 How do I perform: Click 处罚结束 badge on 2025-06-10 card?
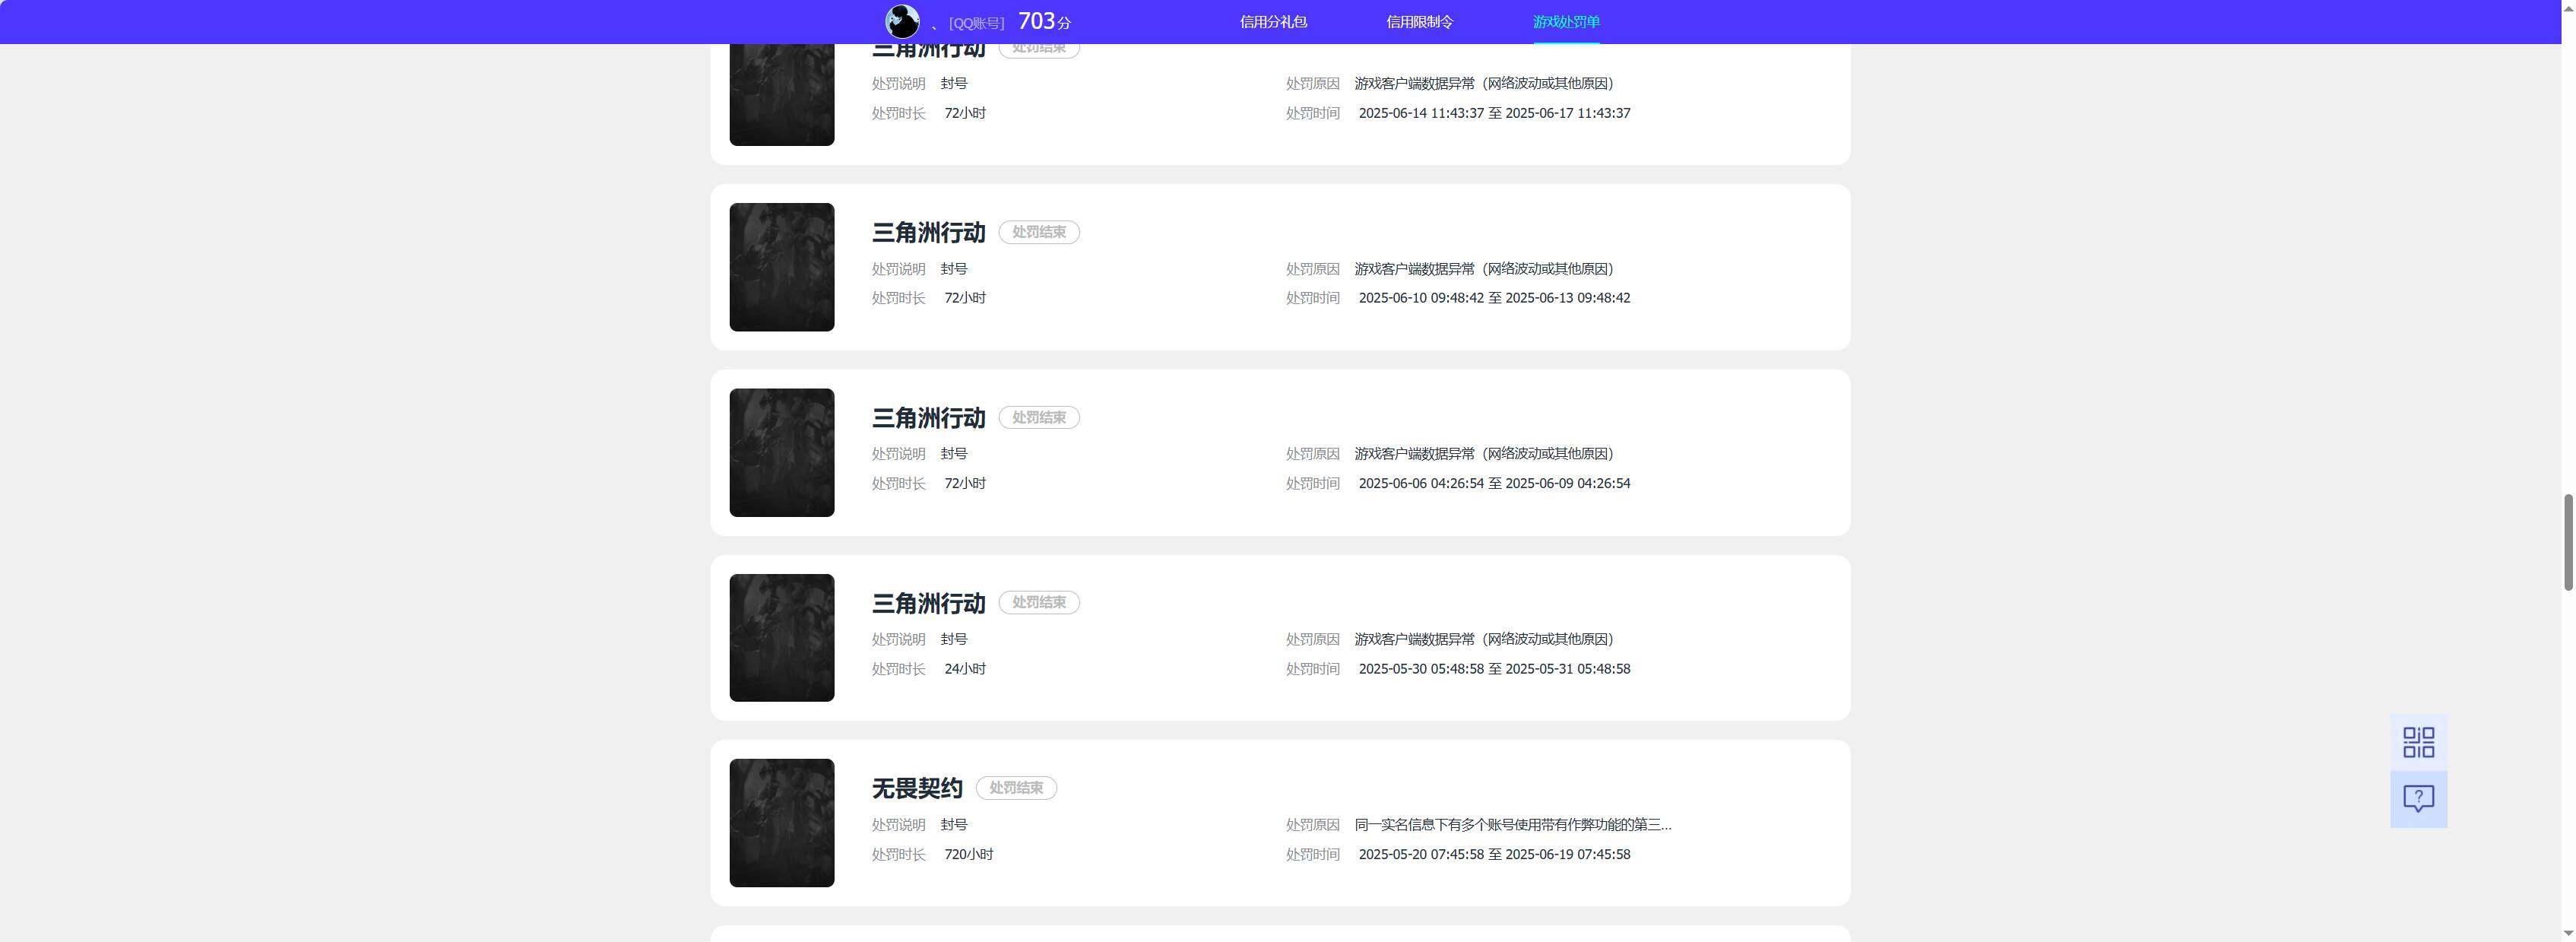click(x=1039, y=232)
